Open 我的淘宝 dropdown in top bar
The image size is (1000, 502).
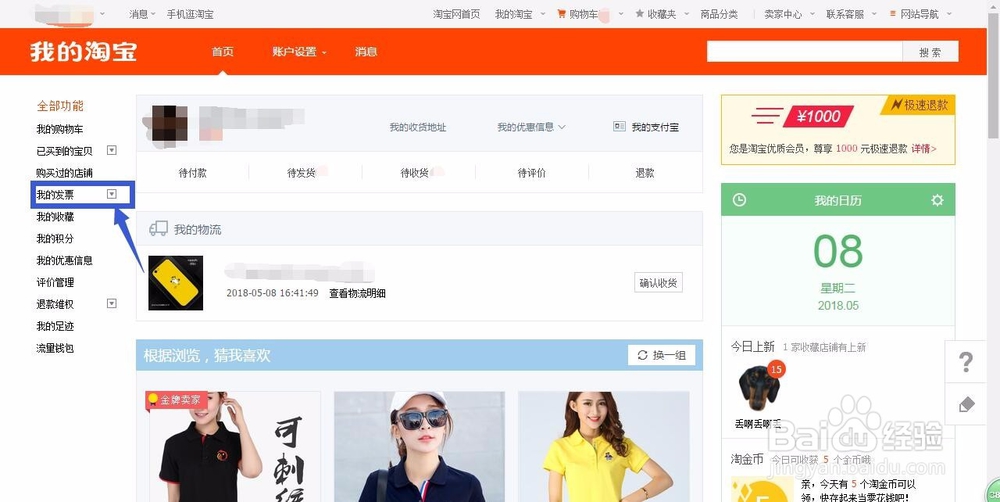click(520, 14)
